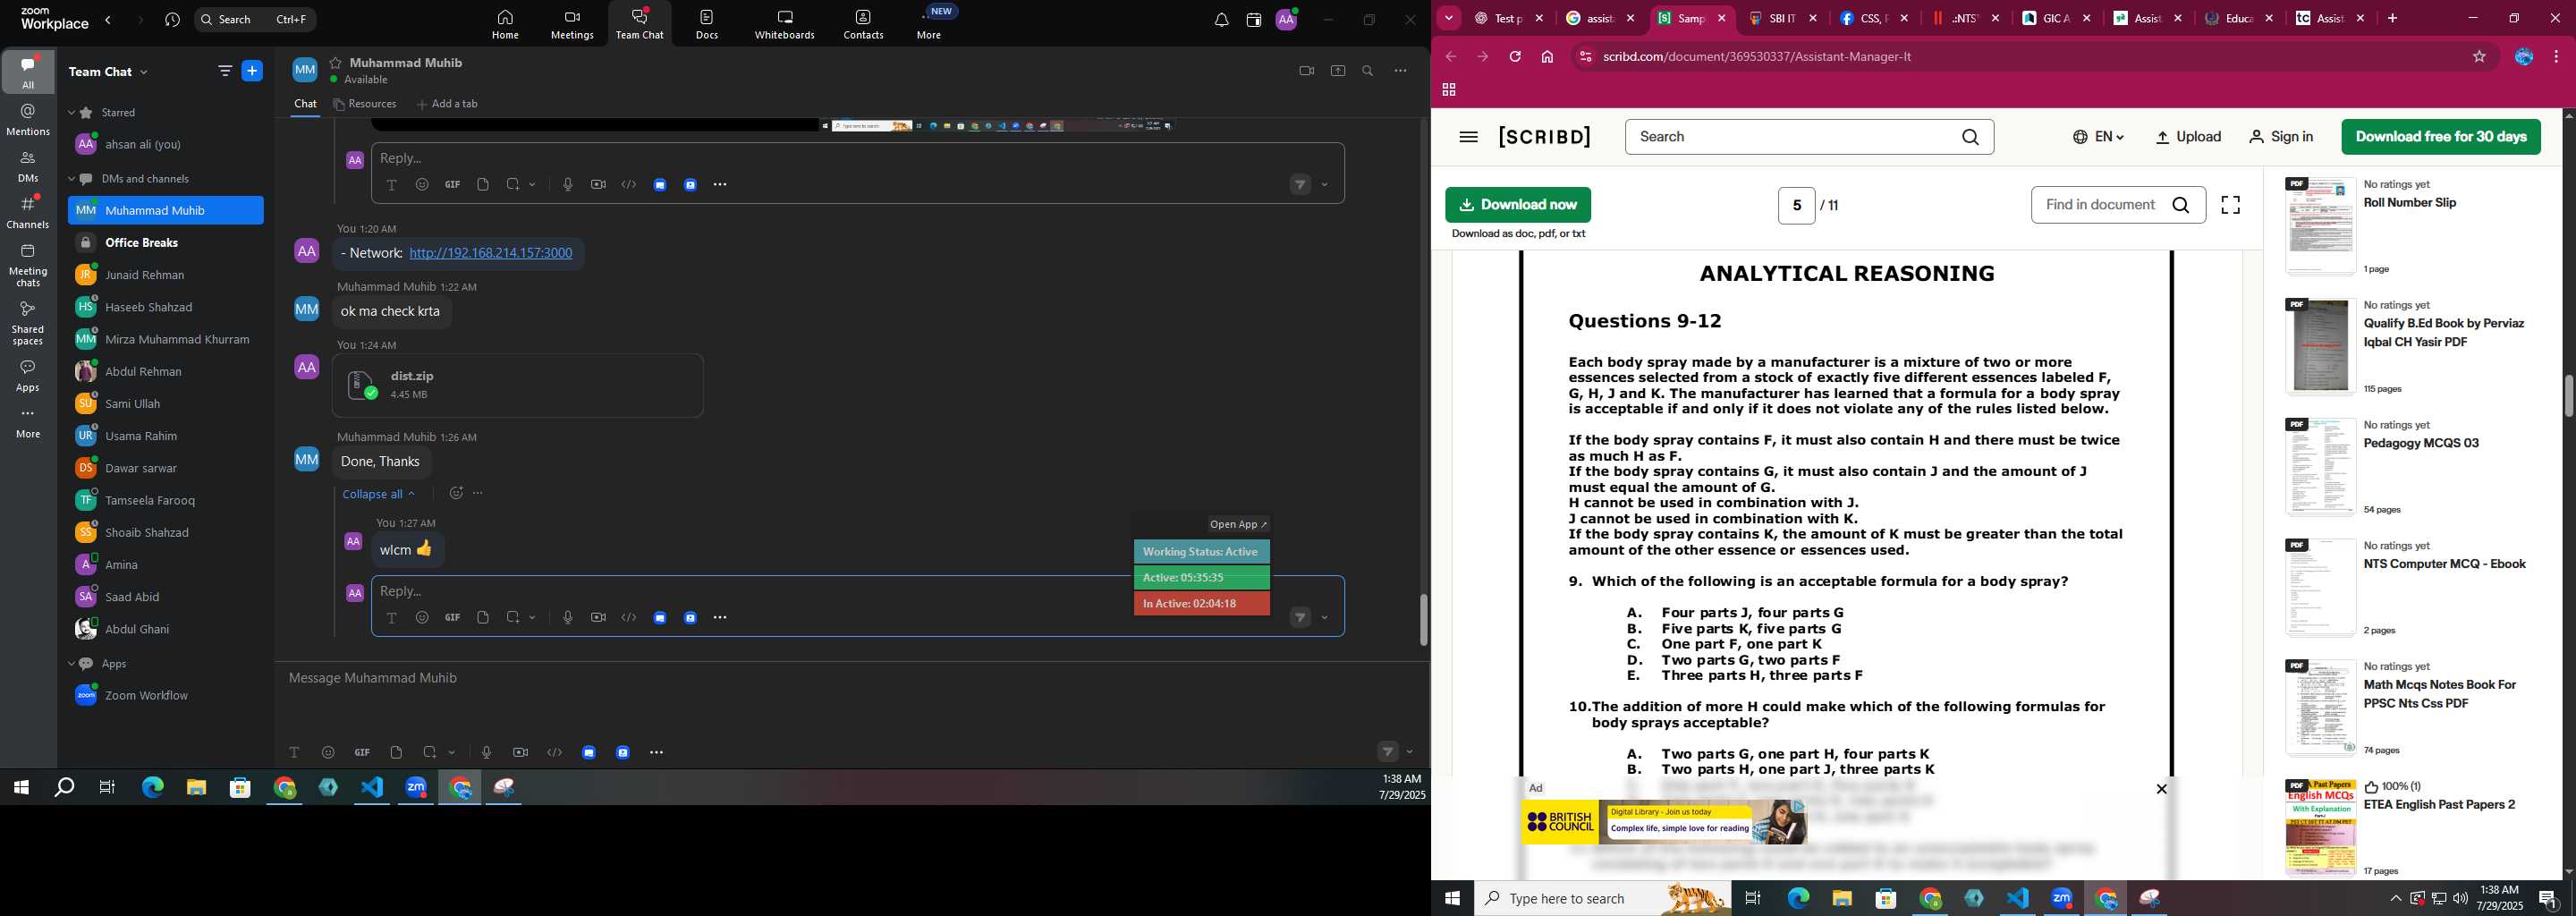
Task: Click the new chat plus button
Action: 252,71
